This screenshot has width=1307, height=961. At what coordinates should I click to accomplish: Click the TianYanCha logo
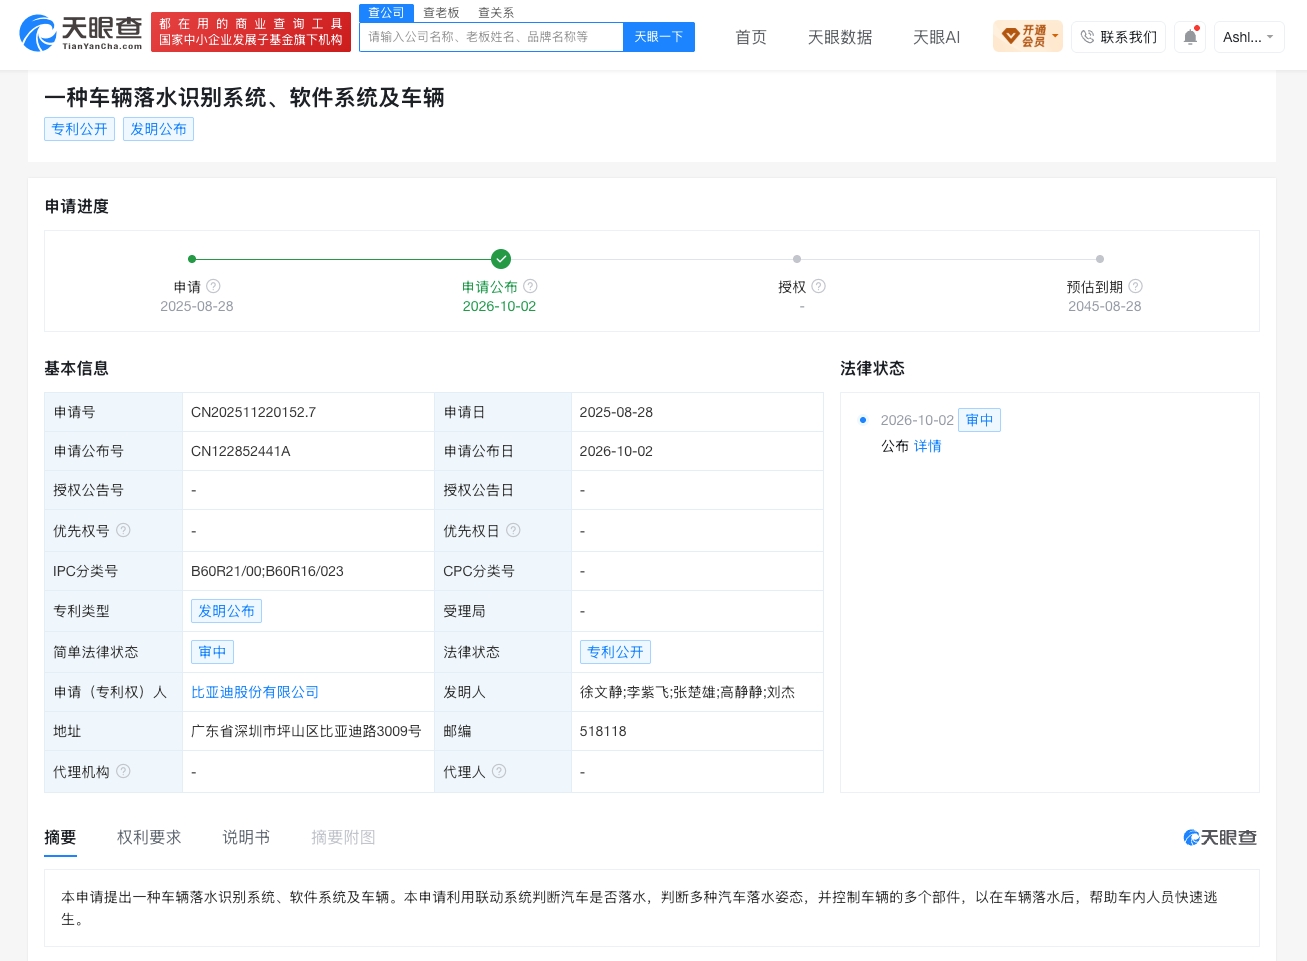click(x=81, y=33)
